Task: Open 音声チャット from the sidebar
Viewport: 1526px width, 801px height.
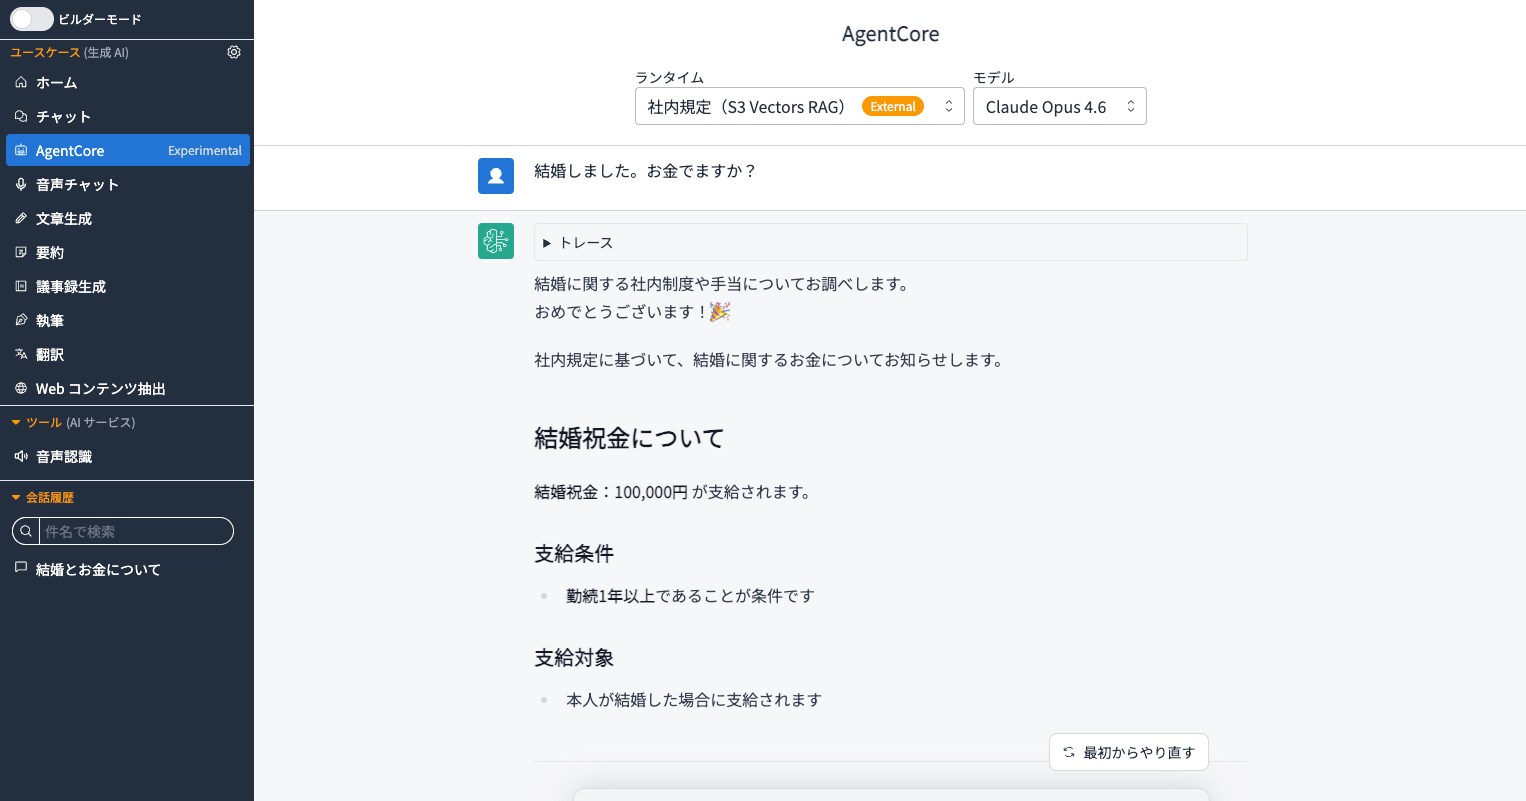Action: [x=127, y=185]
